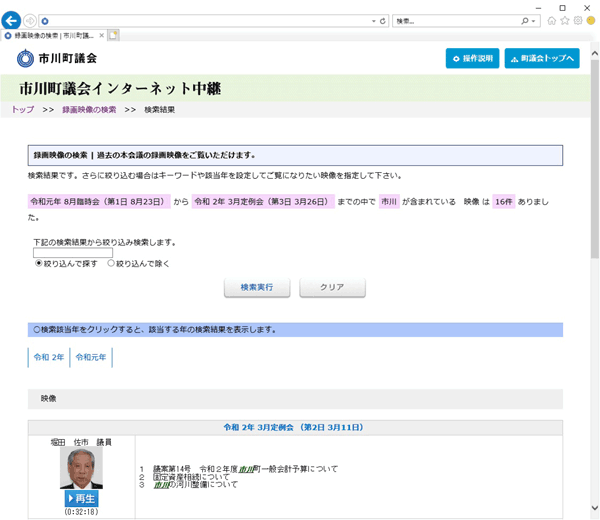The image size is (600, 520).
Task: Click the vertical scrollbar thumb
Action: (594, 159)
